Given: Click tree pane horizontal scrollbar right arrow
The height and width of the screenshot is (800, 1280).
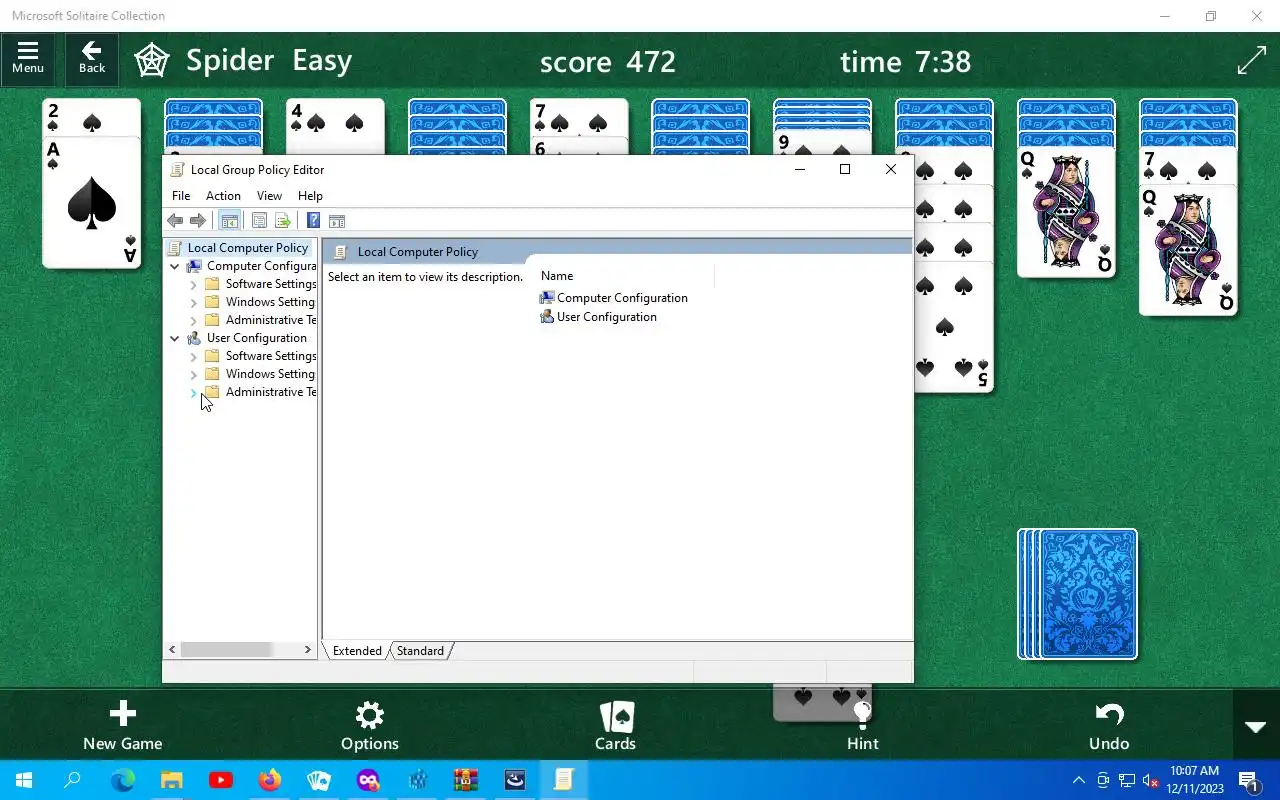Looking at the screenshot, I should 307,650.
